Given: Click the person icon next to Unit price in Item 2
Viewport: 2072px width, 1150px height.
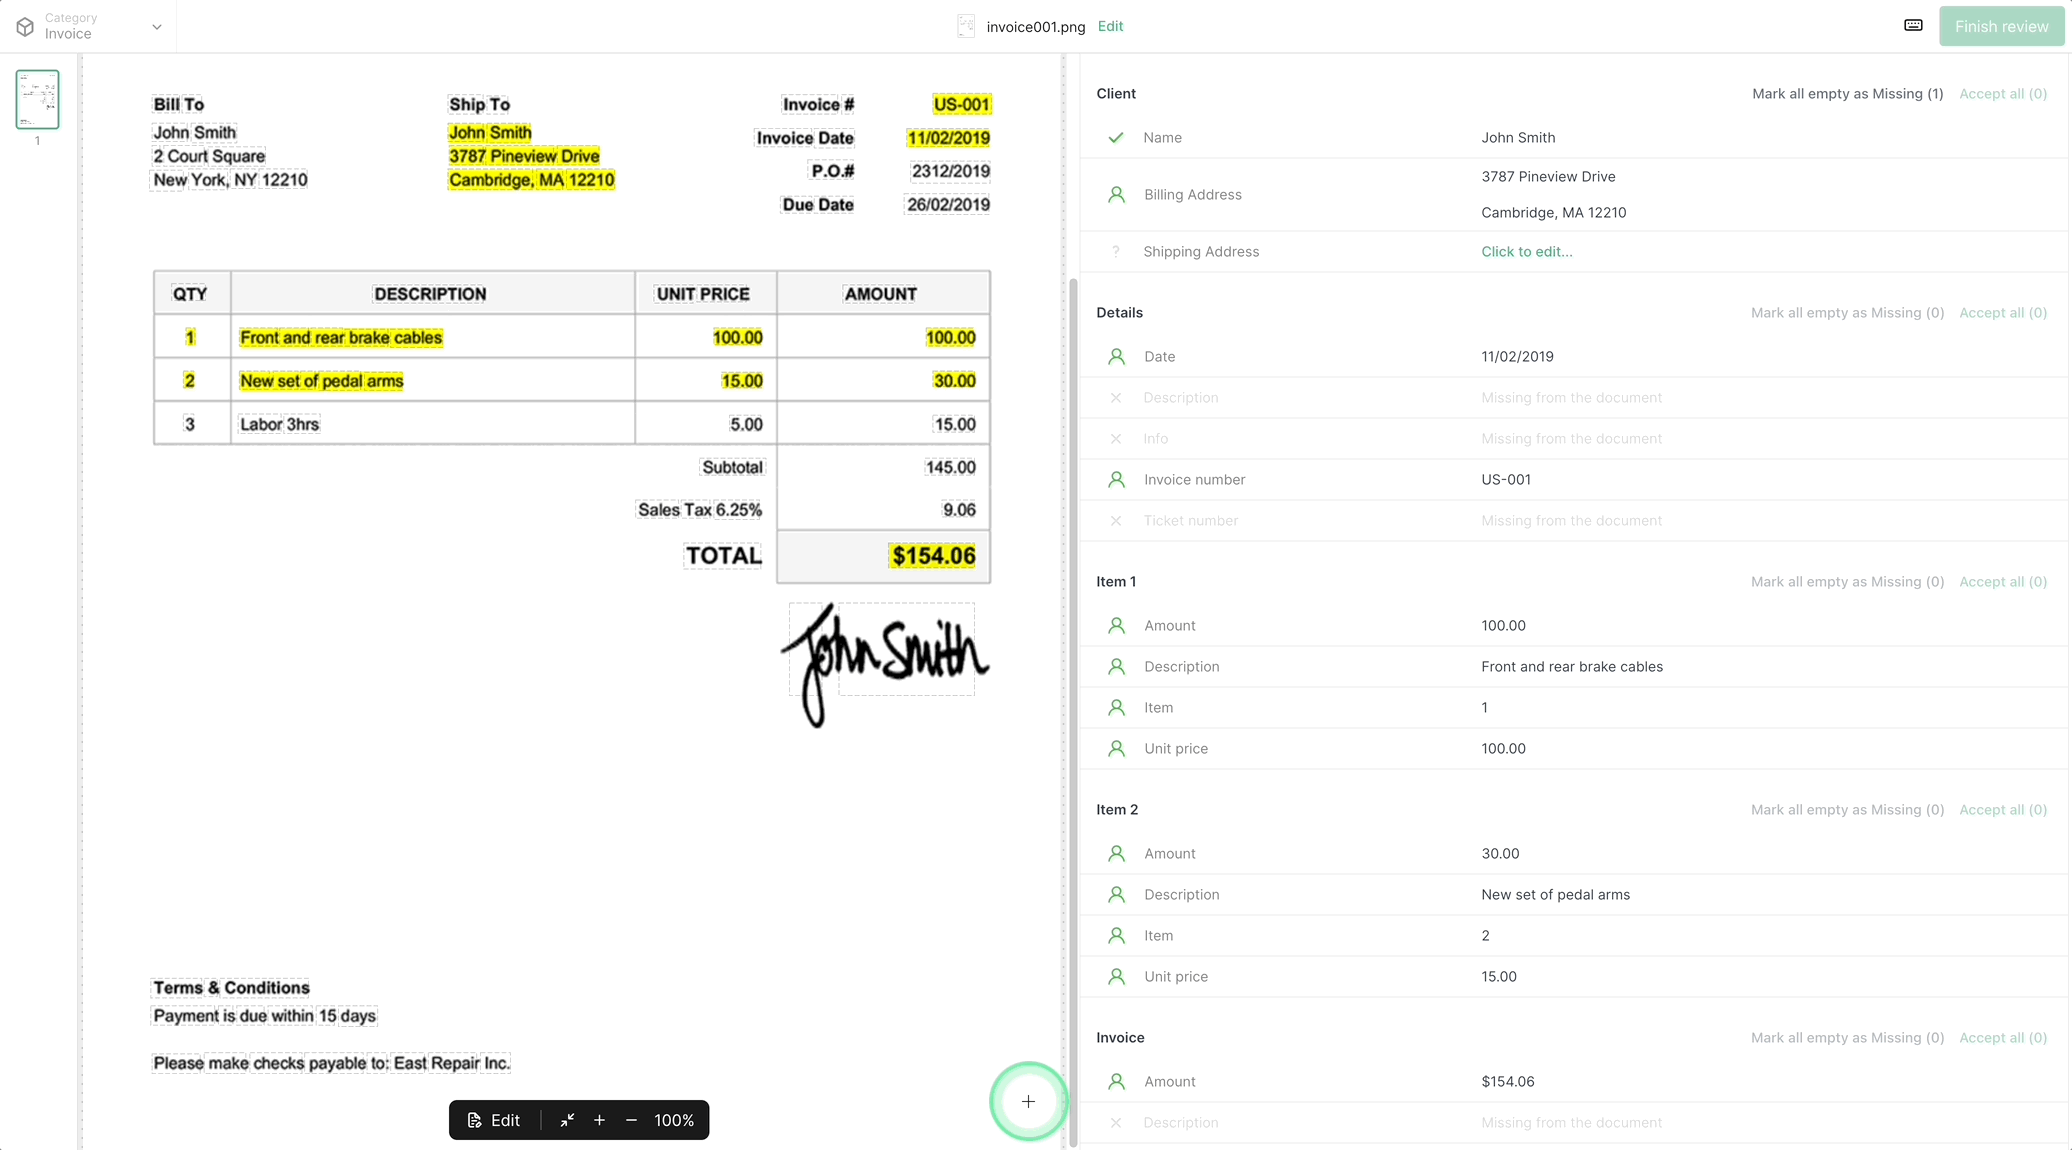Looking at the screenshot, I should pos(1116,976).
